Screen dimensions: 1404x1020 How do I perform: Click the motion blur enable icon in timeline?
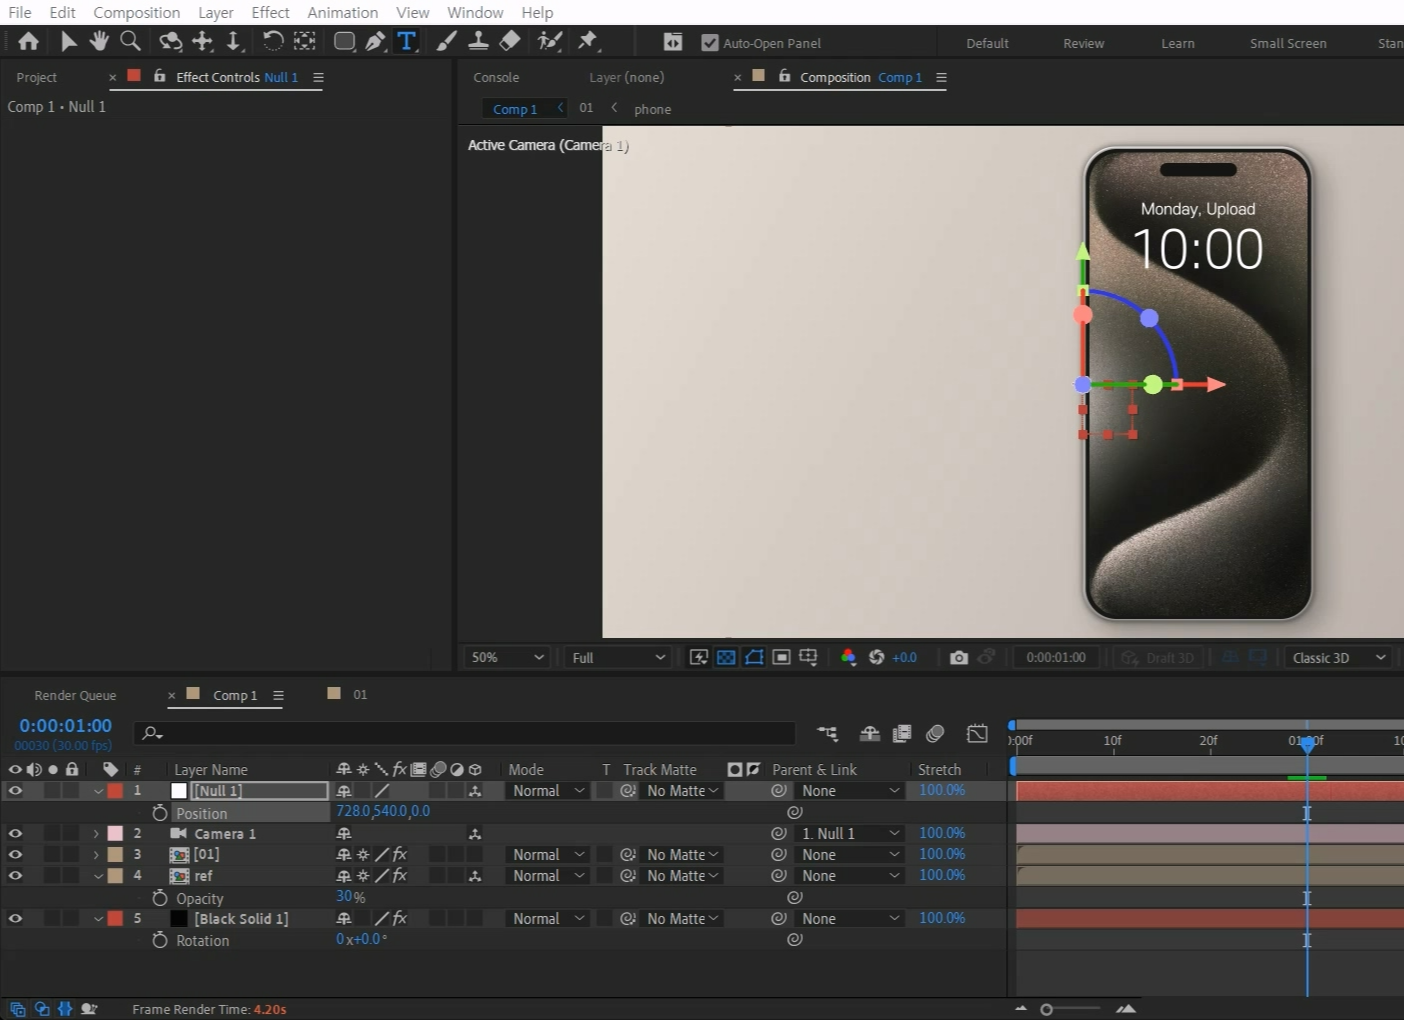click(x=935, y=733)
